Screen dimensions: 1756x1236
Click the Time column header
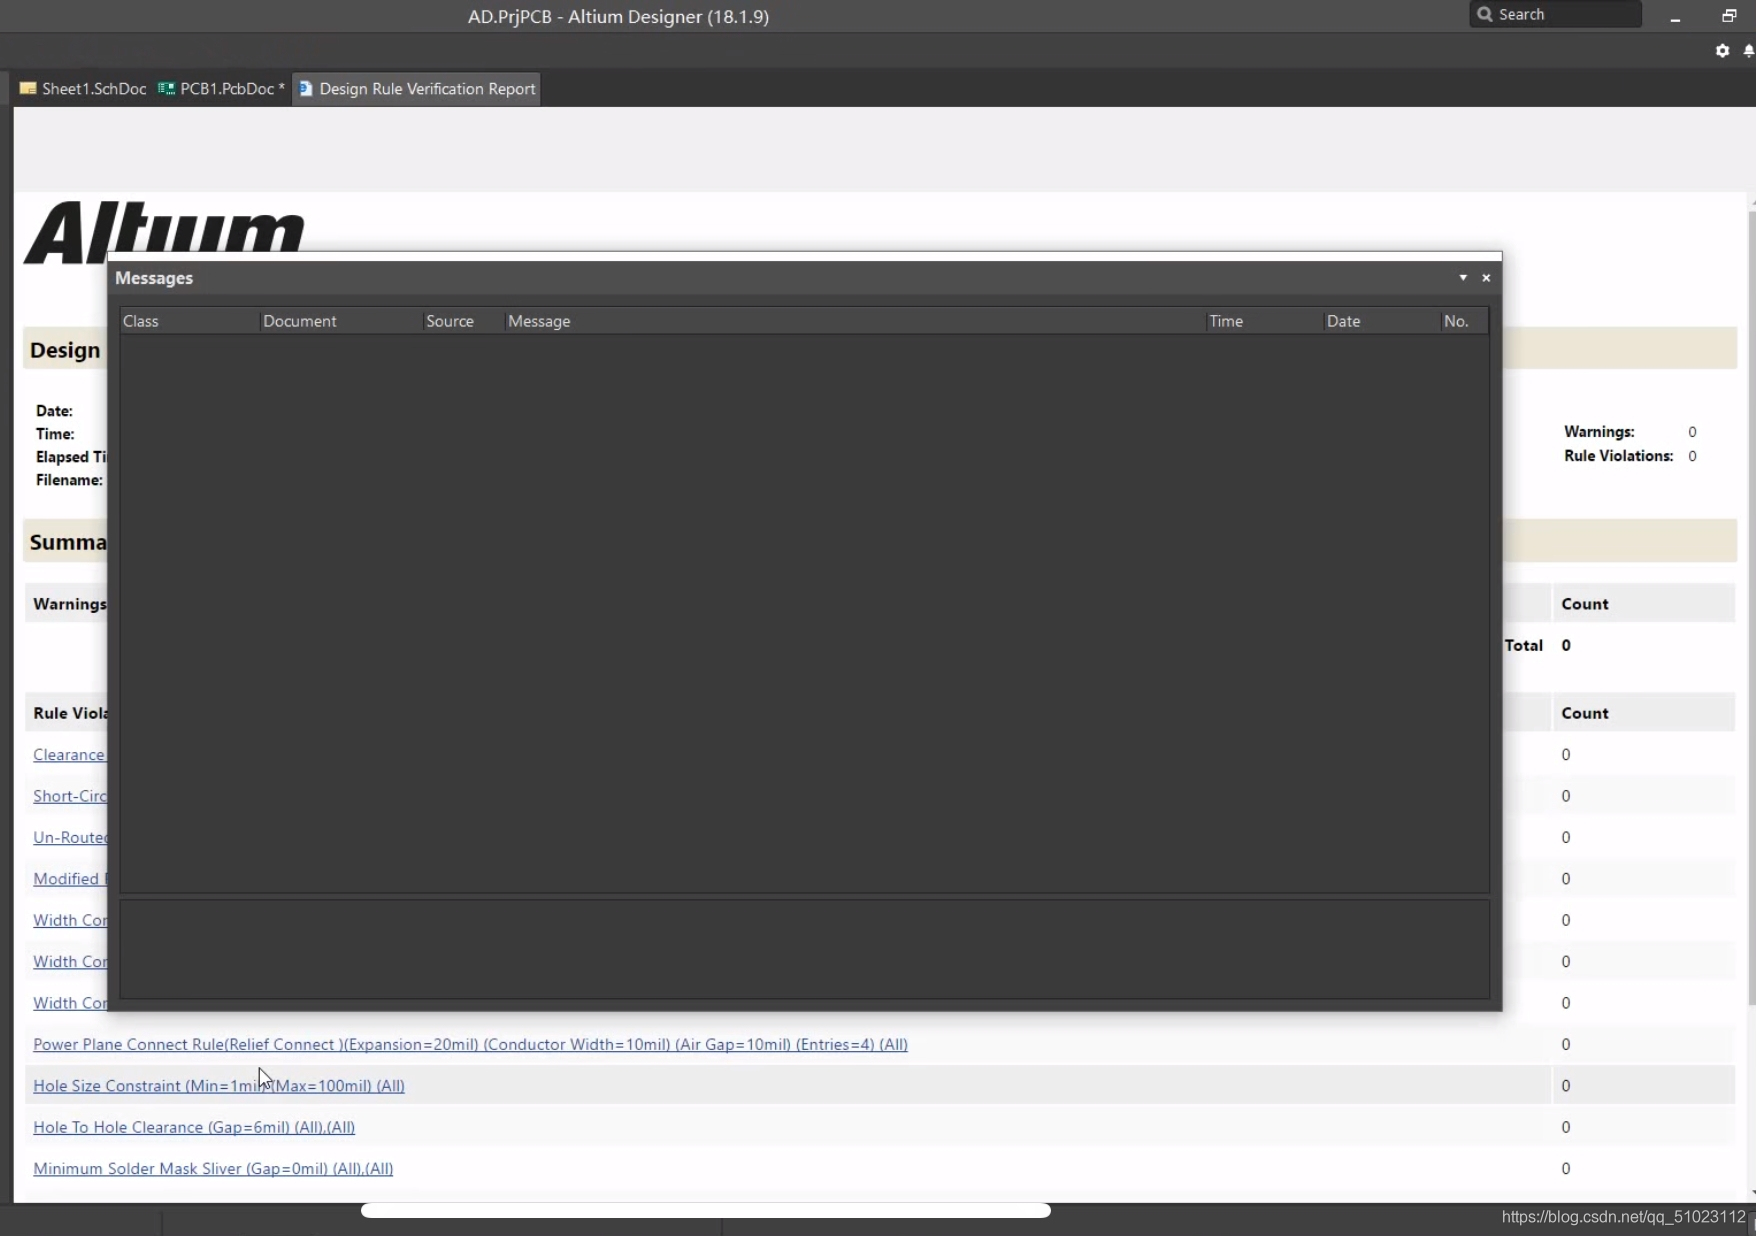pyautogui.click(x=1263, y=321)
